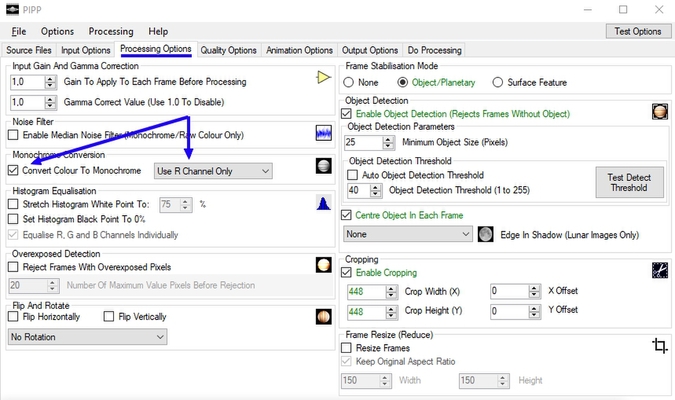Click the noise filter waveform icon
675x400 pixels.
coord(323,133)
